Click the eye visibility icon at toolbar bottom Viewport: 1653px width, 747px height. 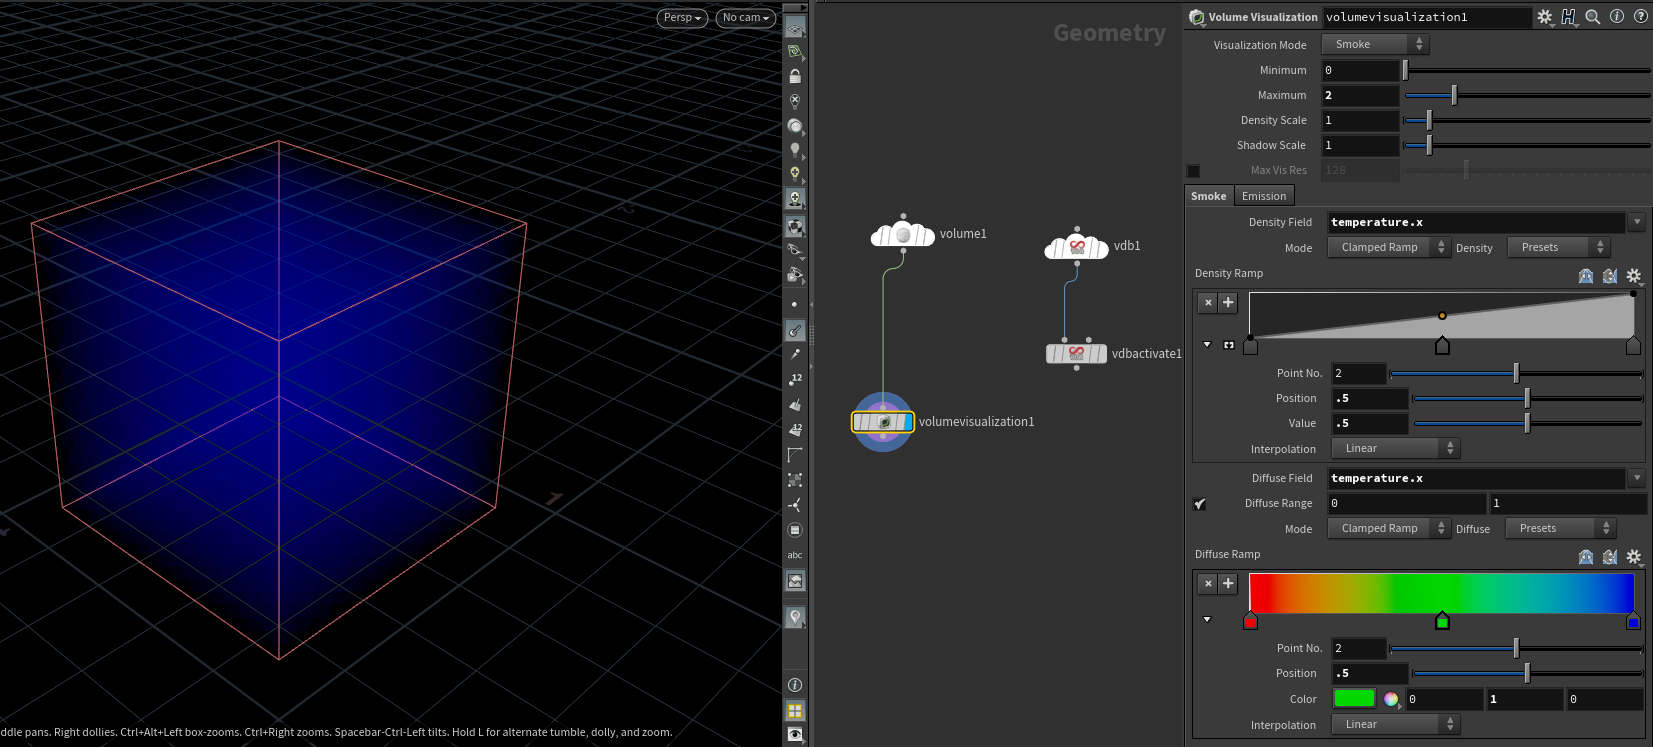coord(795,735)
